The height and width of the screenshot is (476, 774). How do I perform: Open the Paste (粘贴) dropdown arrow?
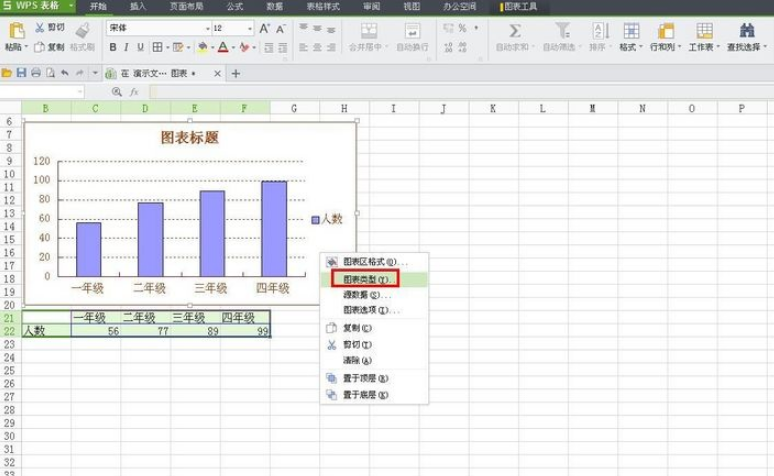click(26, 47)
